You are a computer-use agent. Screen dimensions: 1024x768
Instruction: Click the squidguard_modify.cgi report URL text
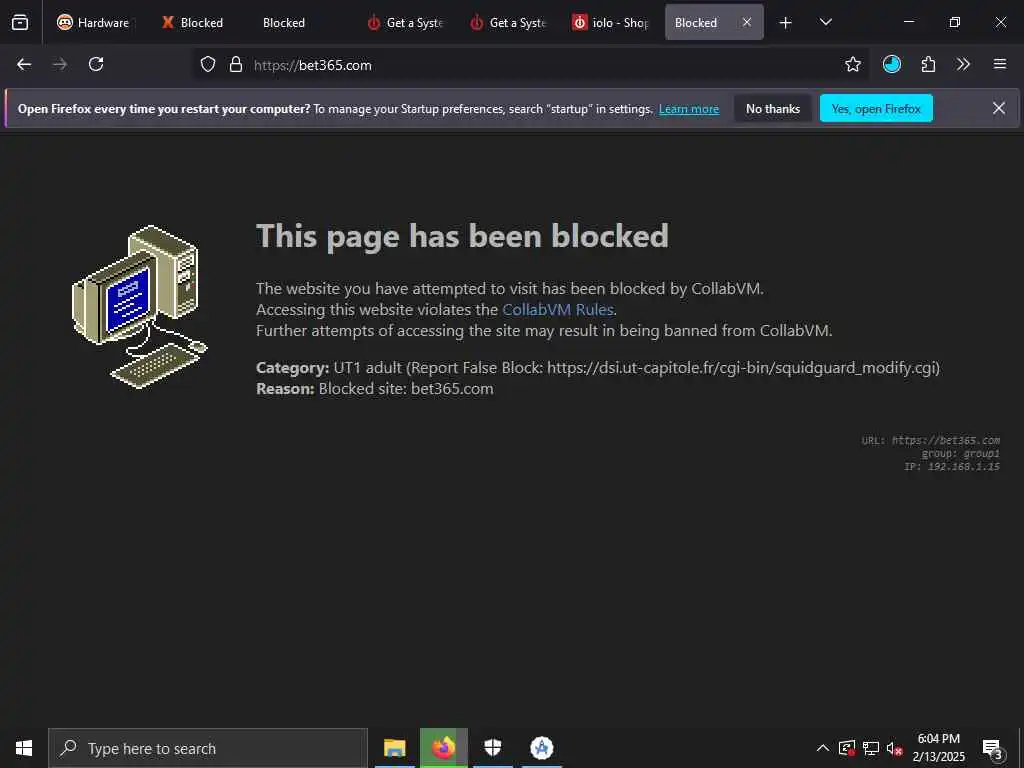tap(743, 368)
